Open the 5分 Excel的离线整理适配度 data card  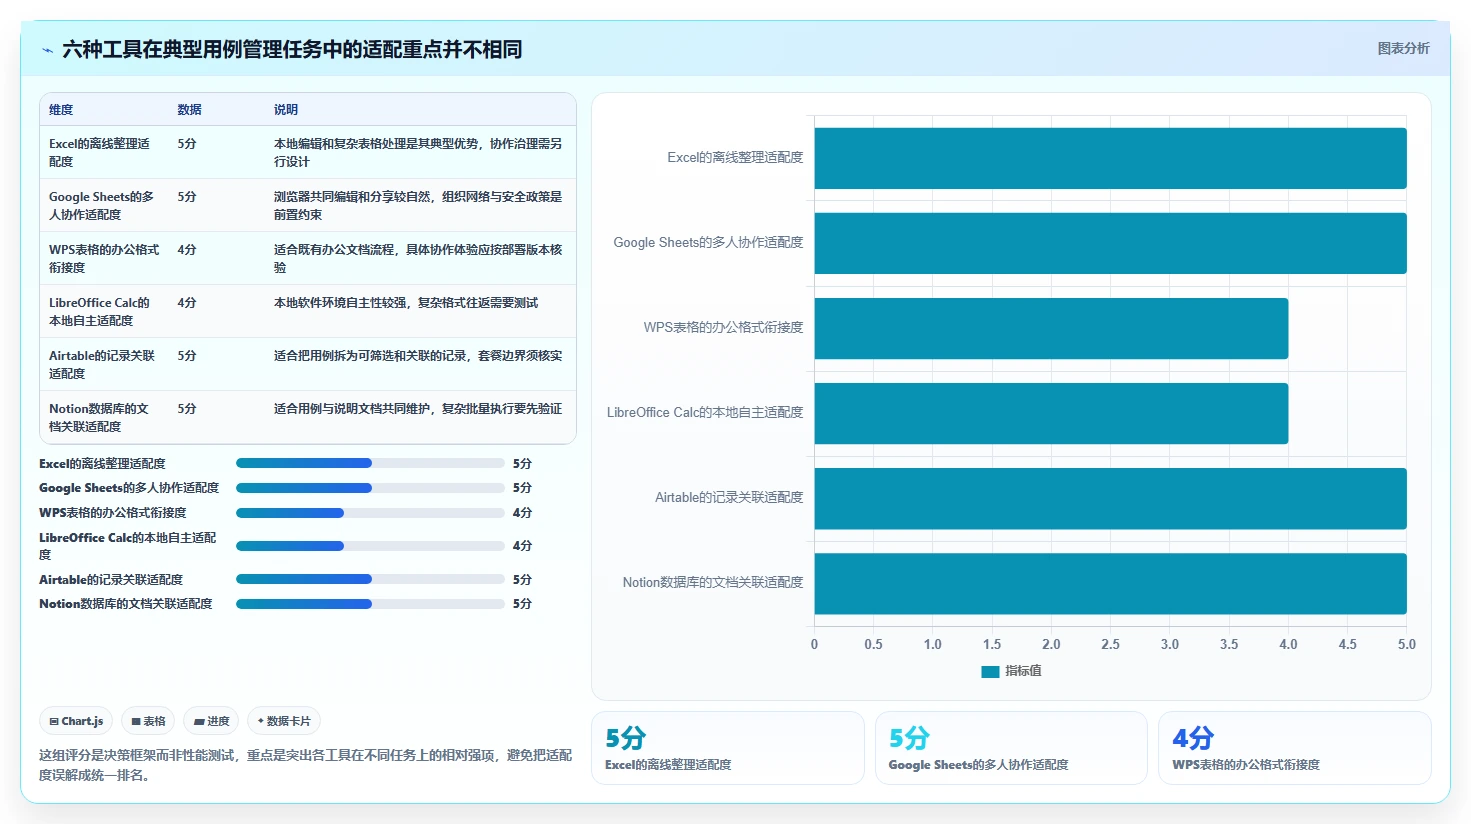tap(728, 748)
